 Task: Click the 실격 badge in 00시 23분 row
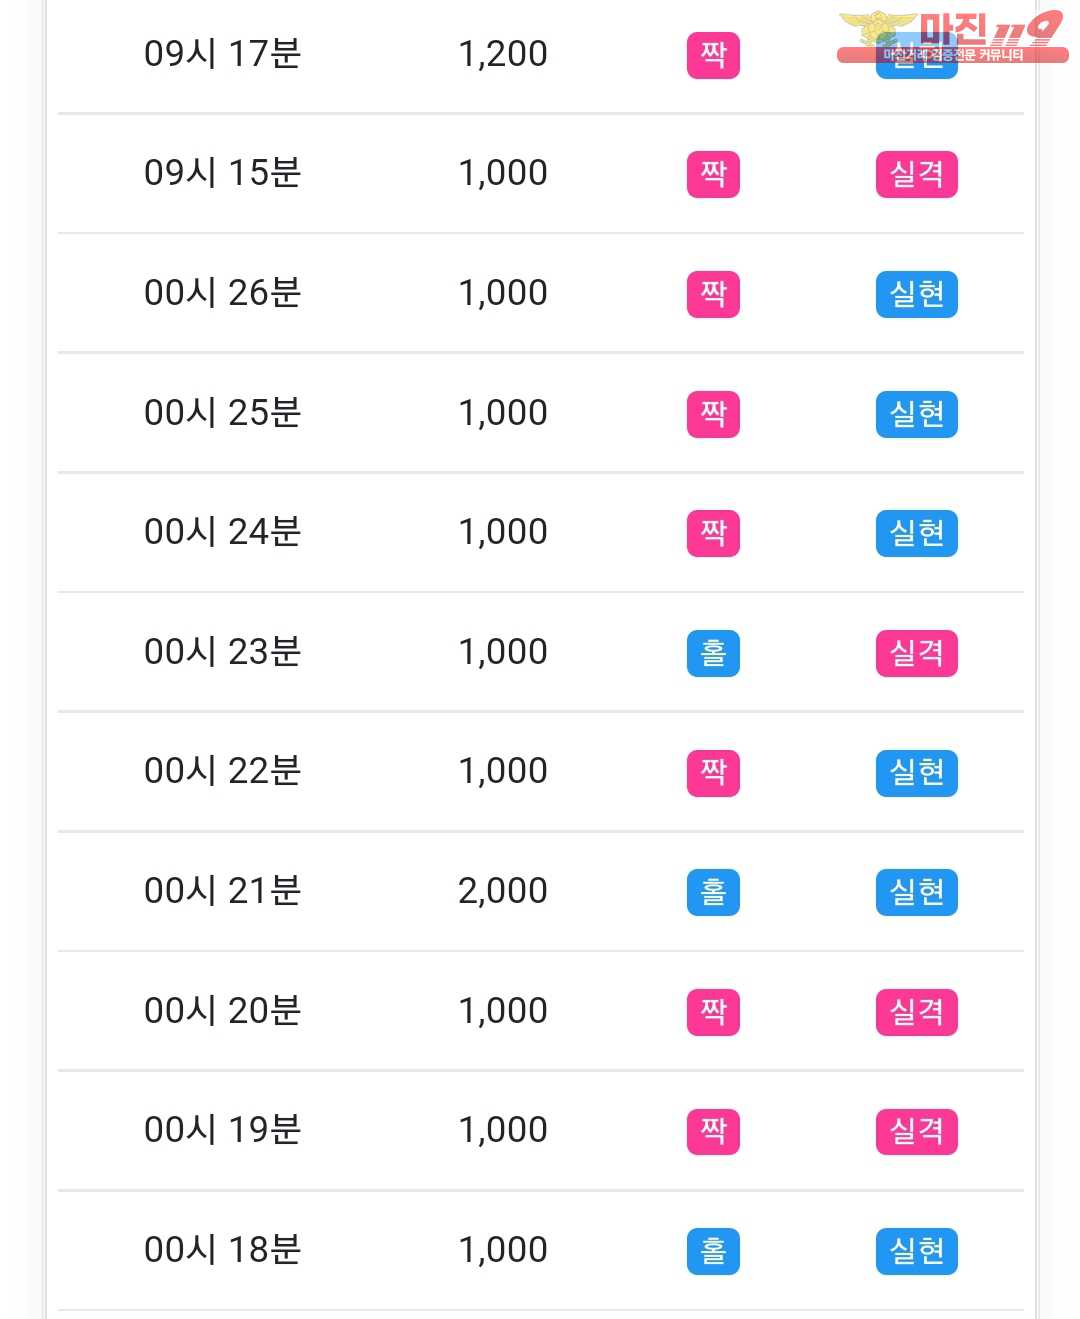click(917, 653)
